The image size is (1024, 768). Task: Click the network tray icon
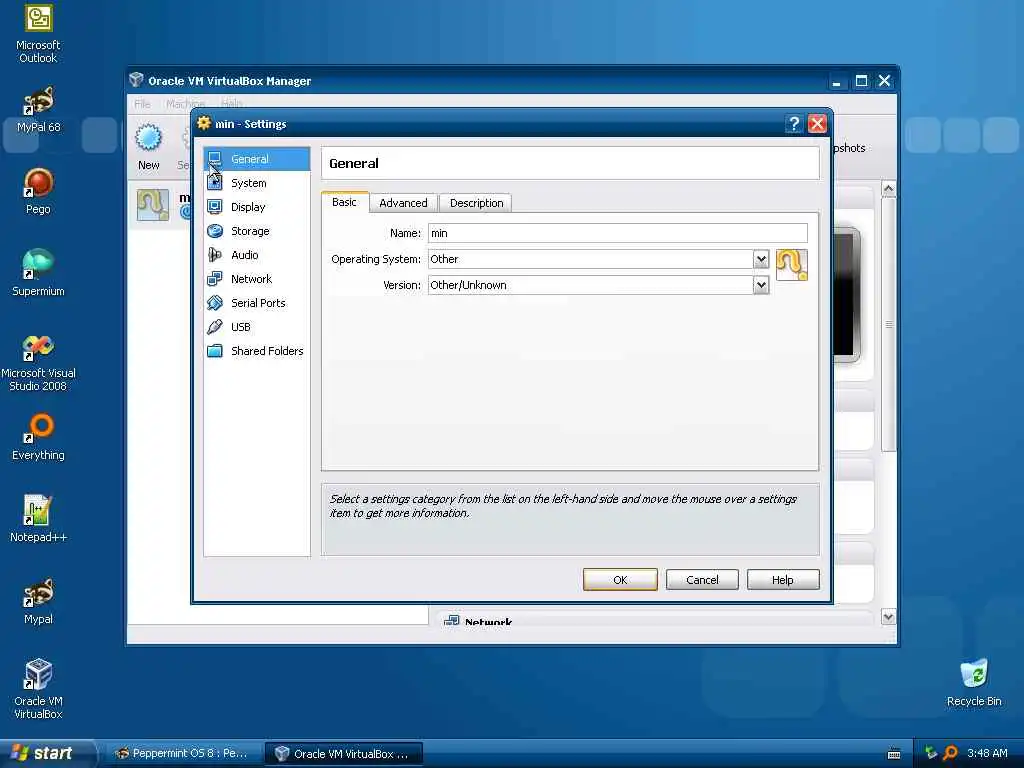point(931,753)
